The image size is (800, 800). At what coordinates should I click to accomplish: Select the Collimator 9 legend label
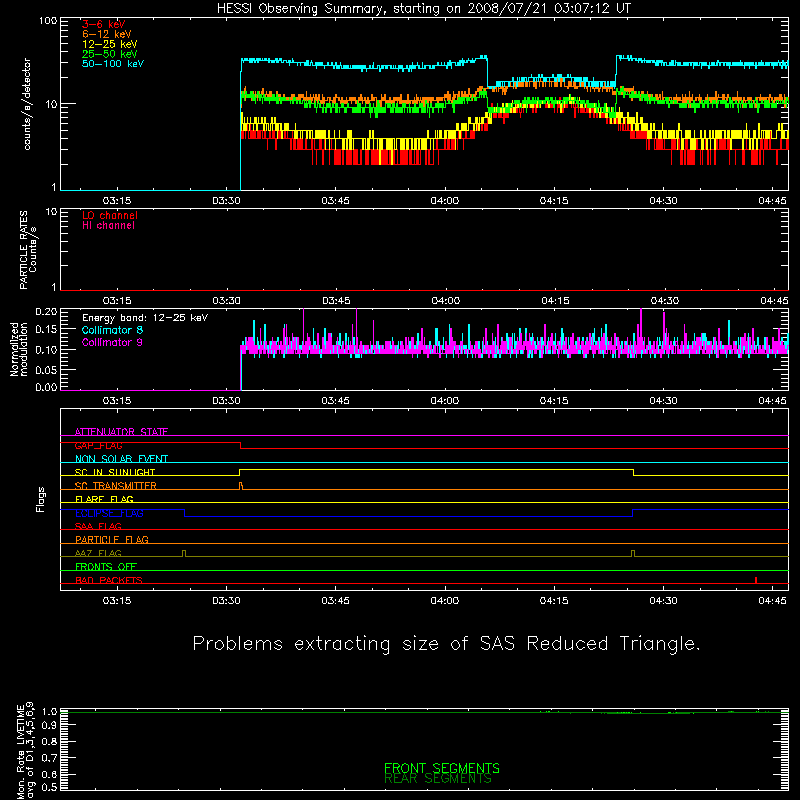click(112, 342)
